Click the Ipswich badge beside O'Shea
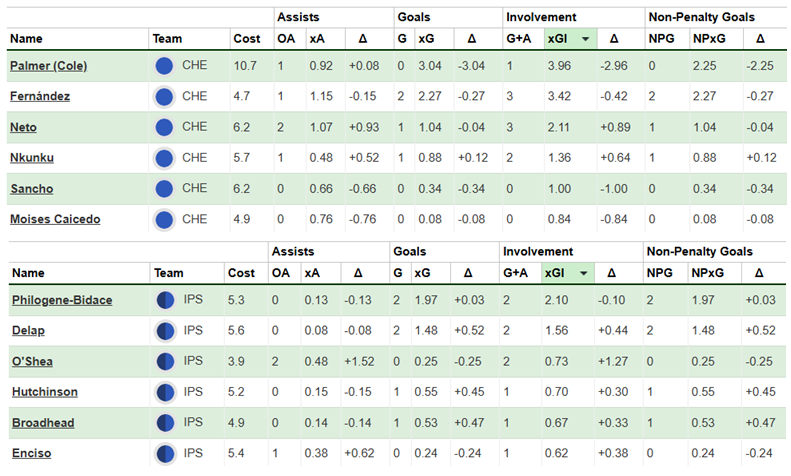The image size is (791, 476). click(165, 361)
